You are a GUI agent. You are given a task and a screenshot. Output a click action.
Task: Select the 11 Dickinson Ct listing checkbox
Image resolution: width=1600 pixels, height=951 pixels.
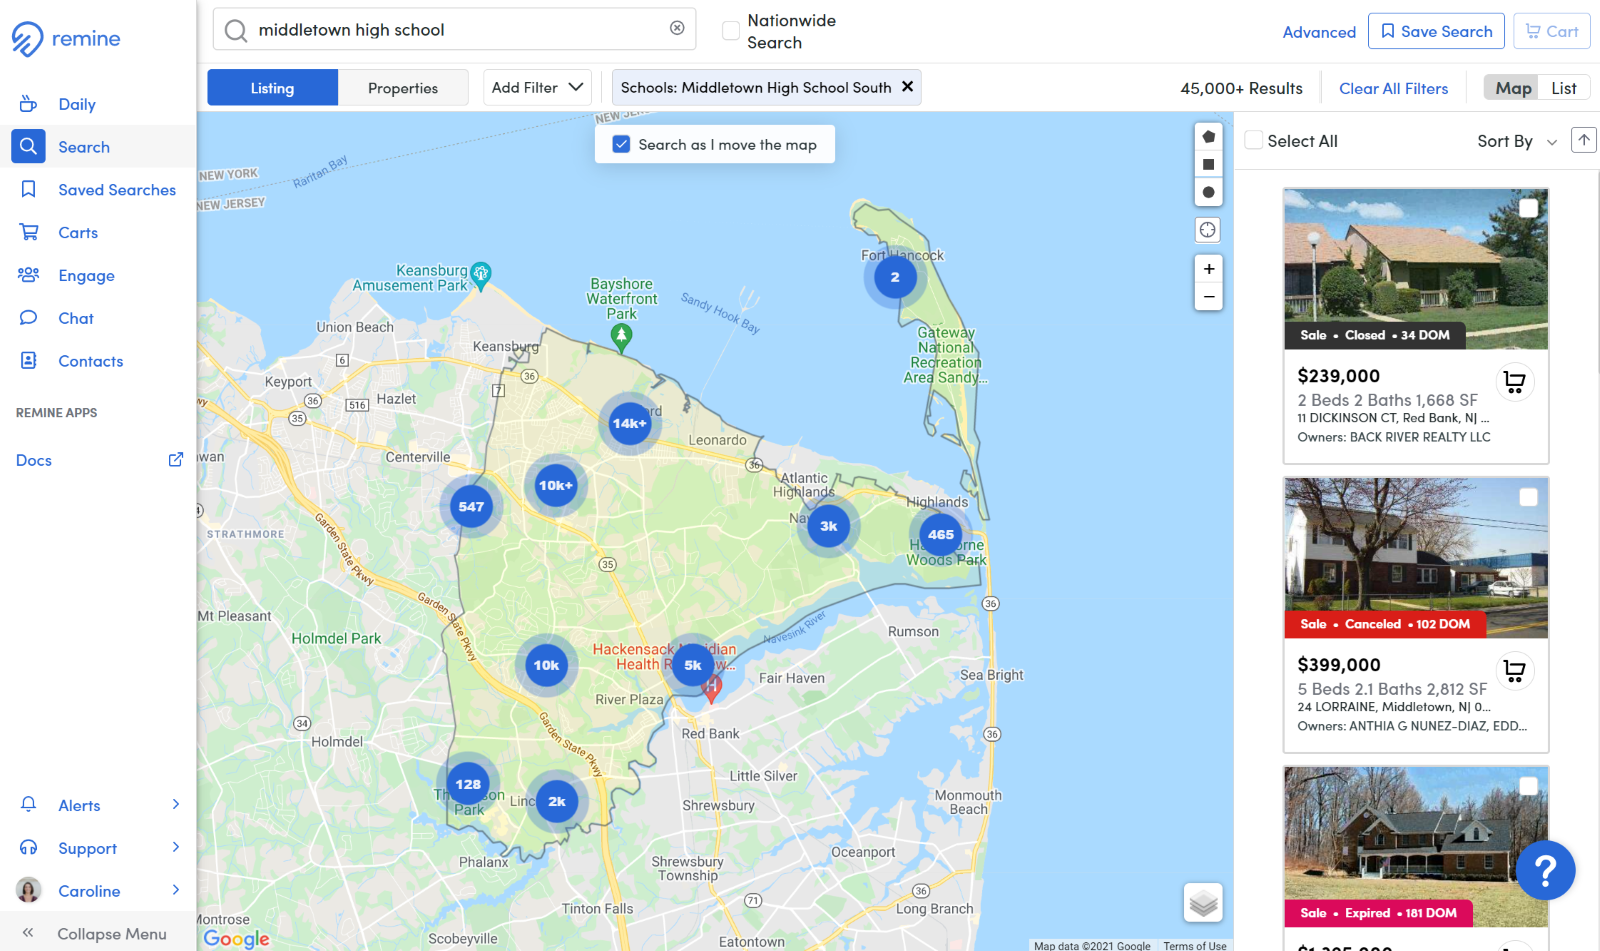coord(1528,208)
